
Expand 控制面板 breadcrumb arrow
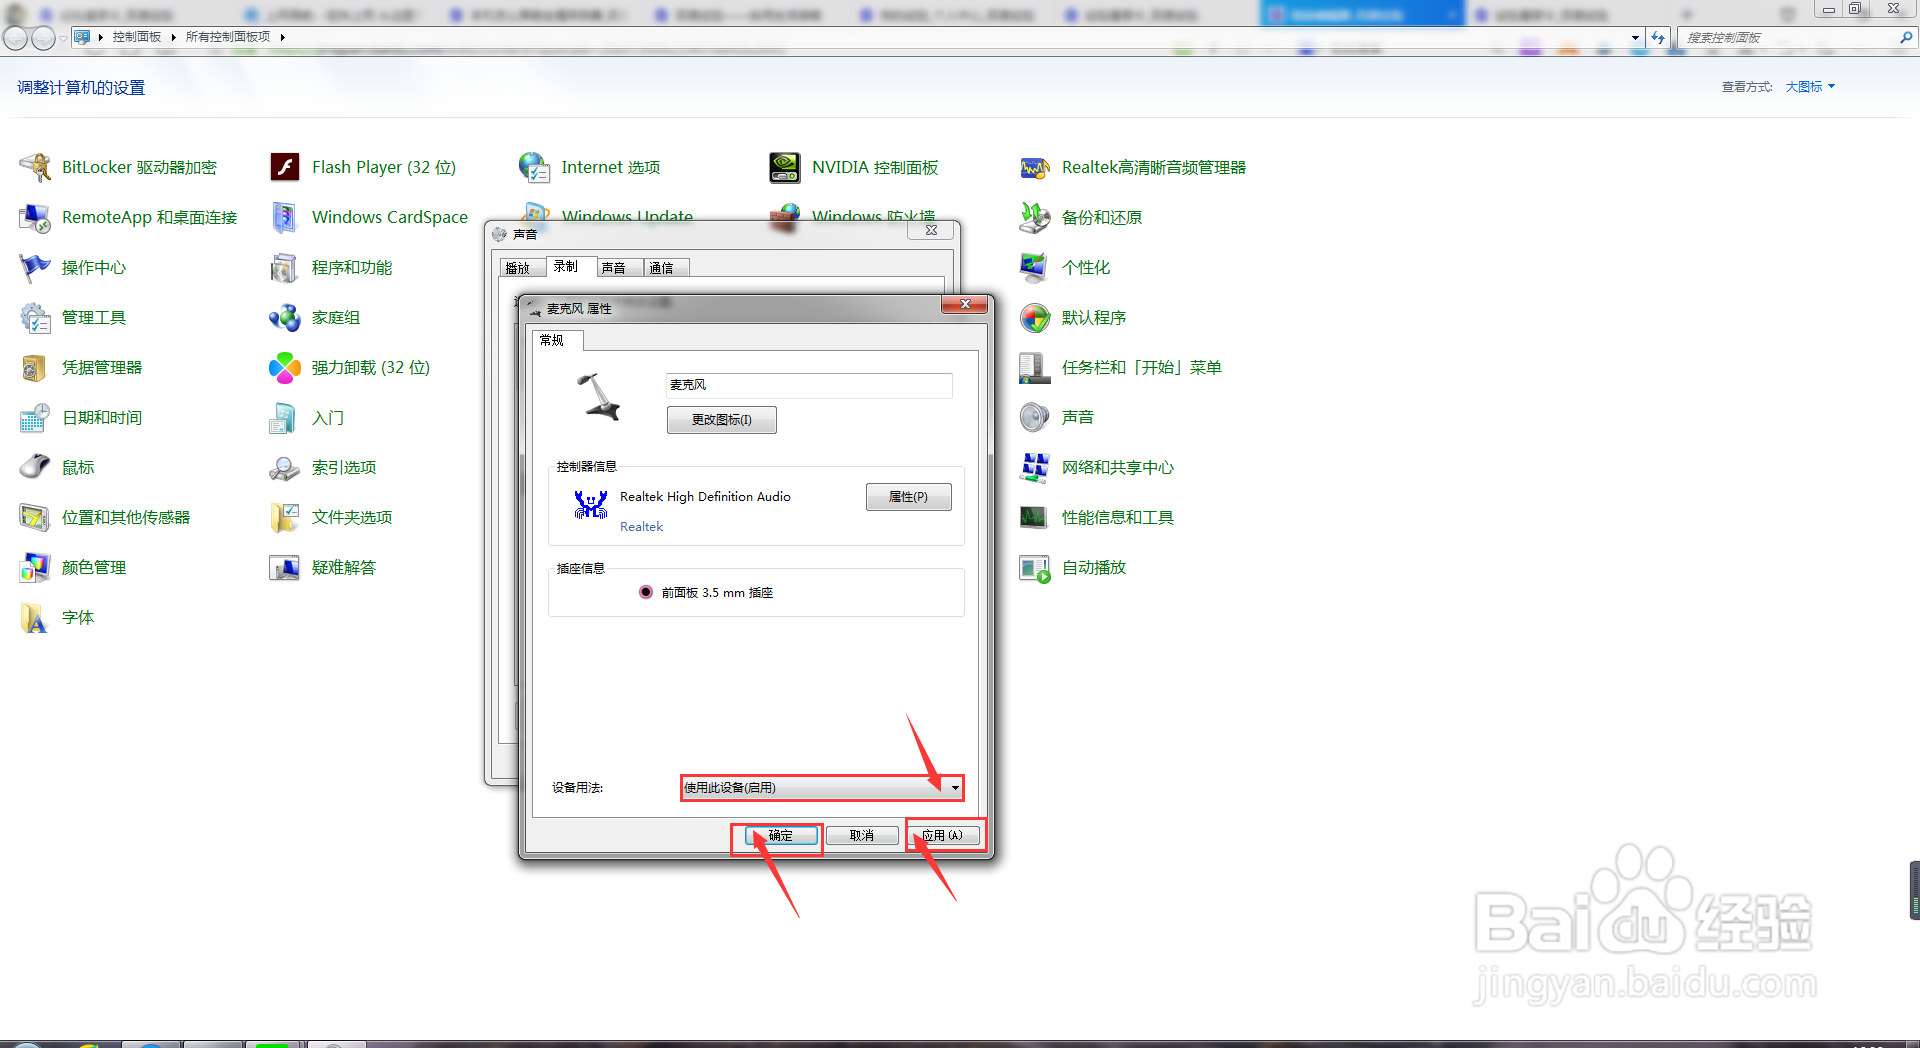[173, 37]
